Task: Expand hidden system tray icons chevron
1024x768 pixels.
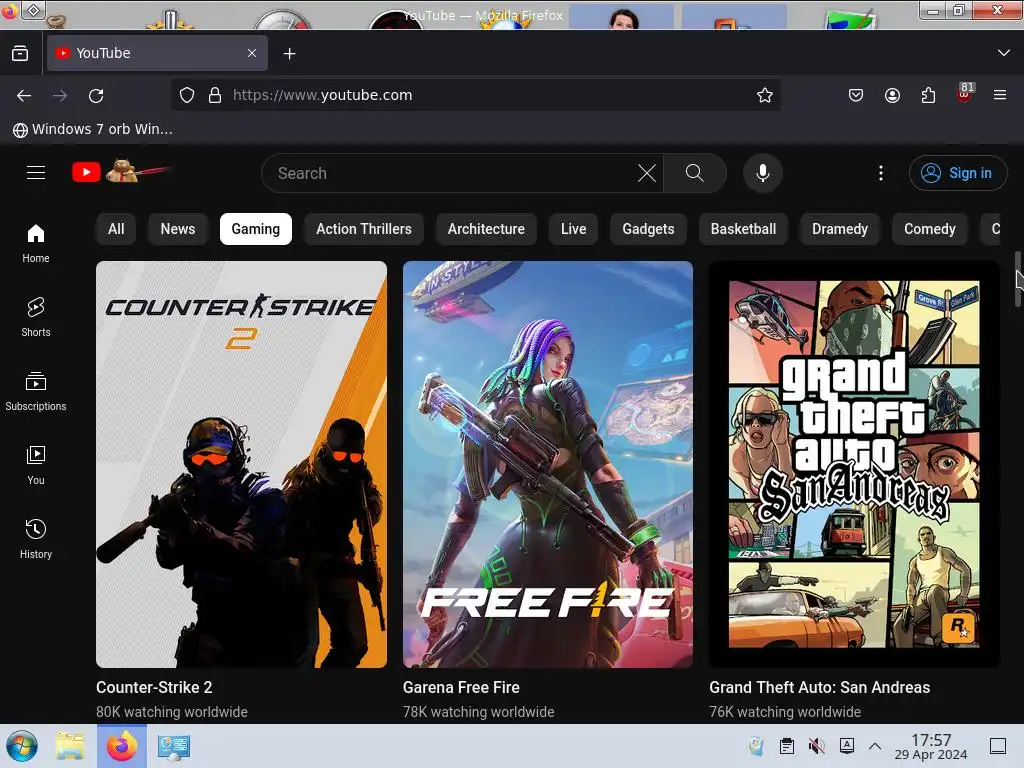Action: 875,746
